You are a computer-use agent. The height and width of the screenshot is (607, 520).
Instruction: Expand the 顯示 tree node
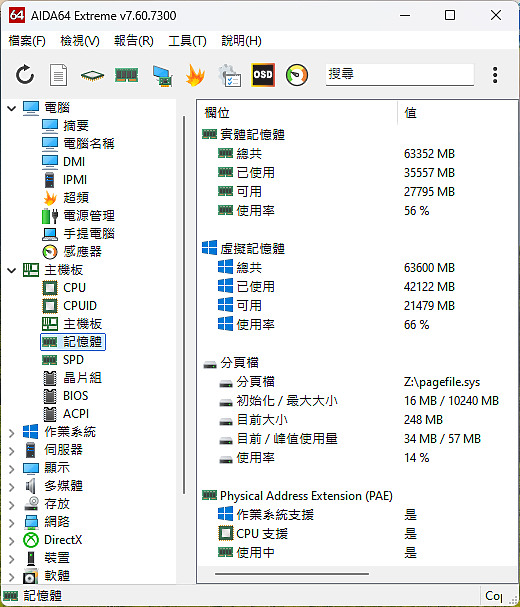click(x=12, y=469)
